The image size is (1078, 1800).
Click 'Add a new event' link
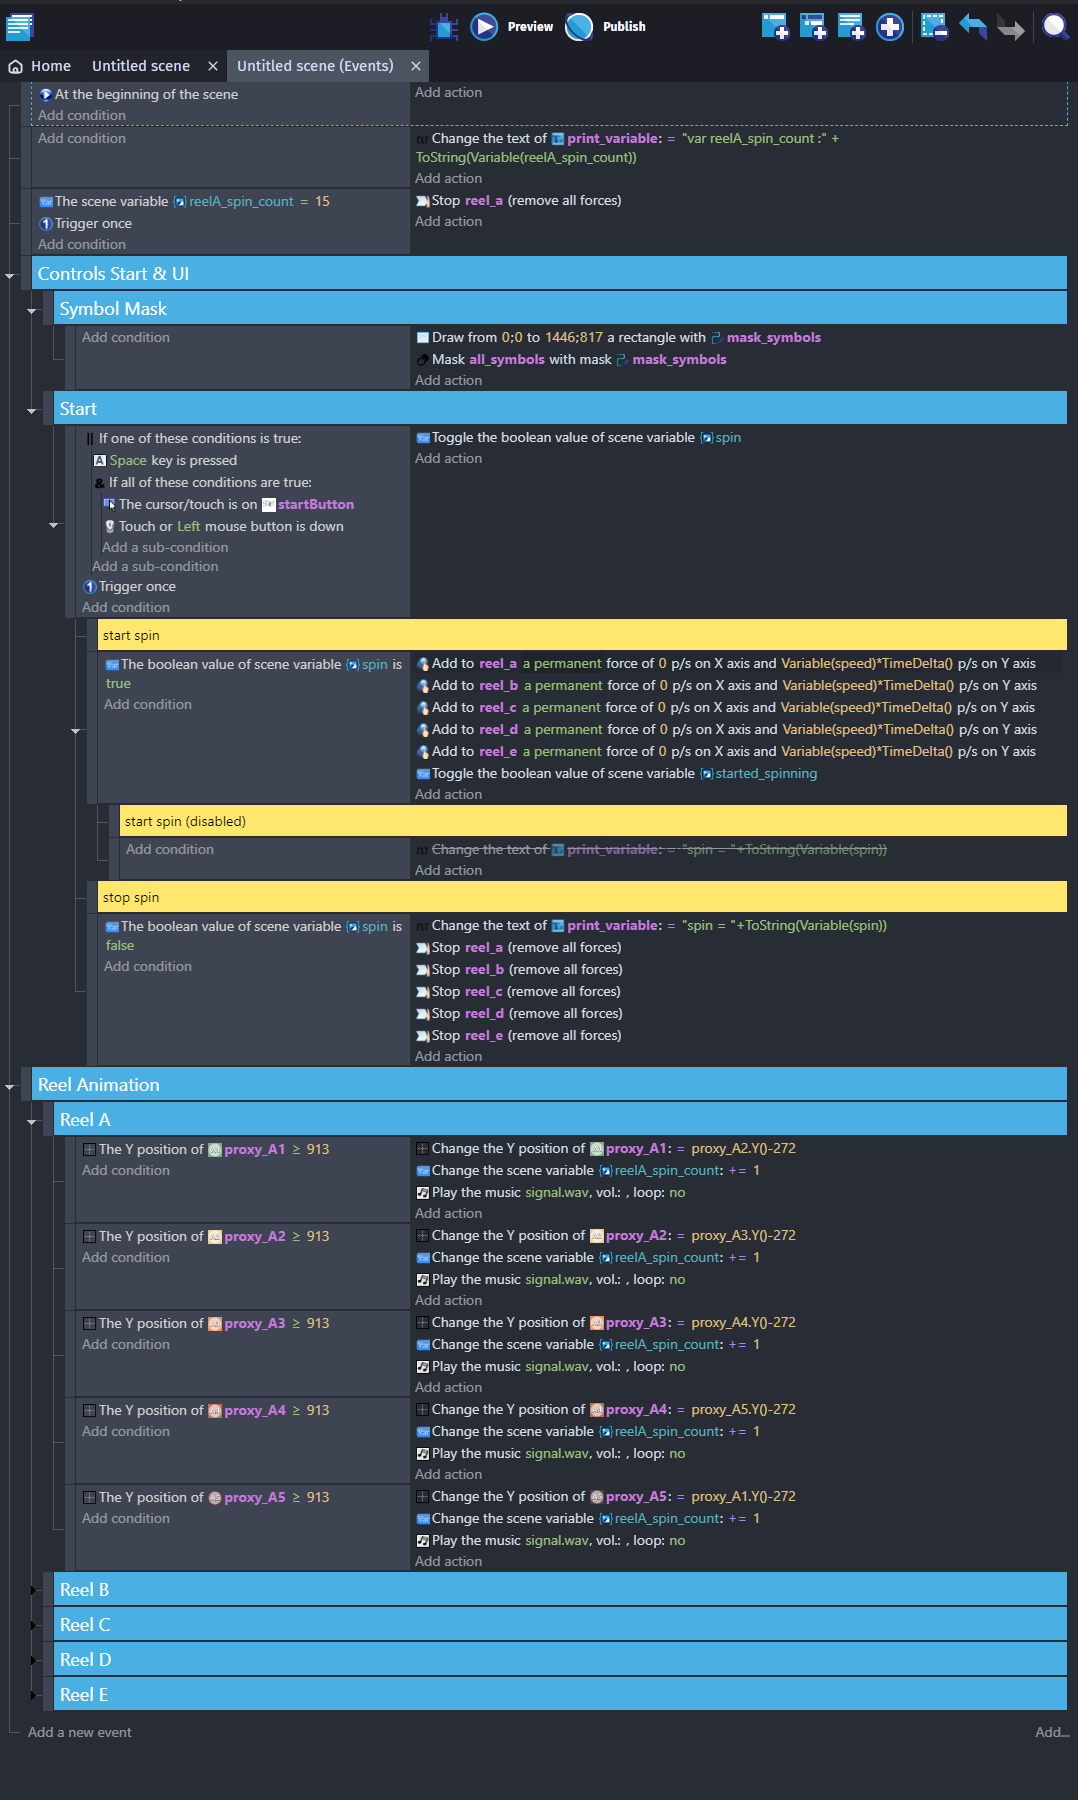(80, 1732)
